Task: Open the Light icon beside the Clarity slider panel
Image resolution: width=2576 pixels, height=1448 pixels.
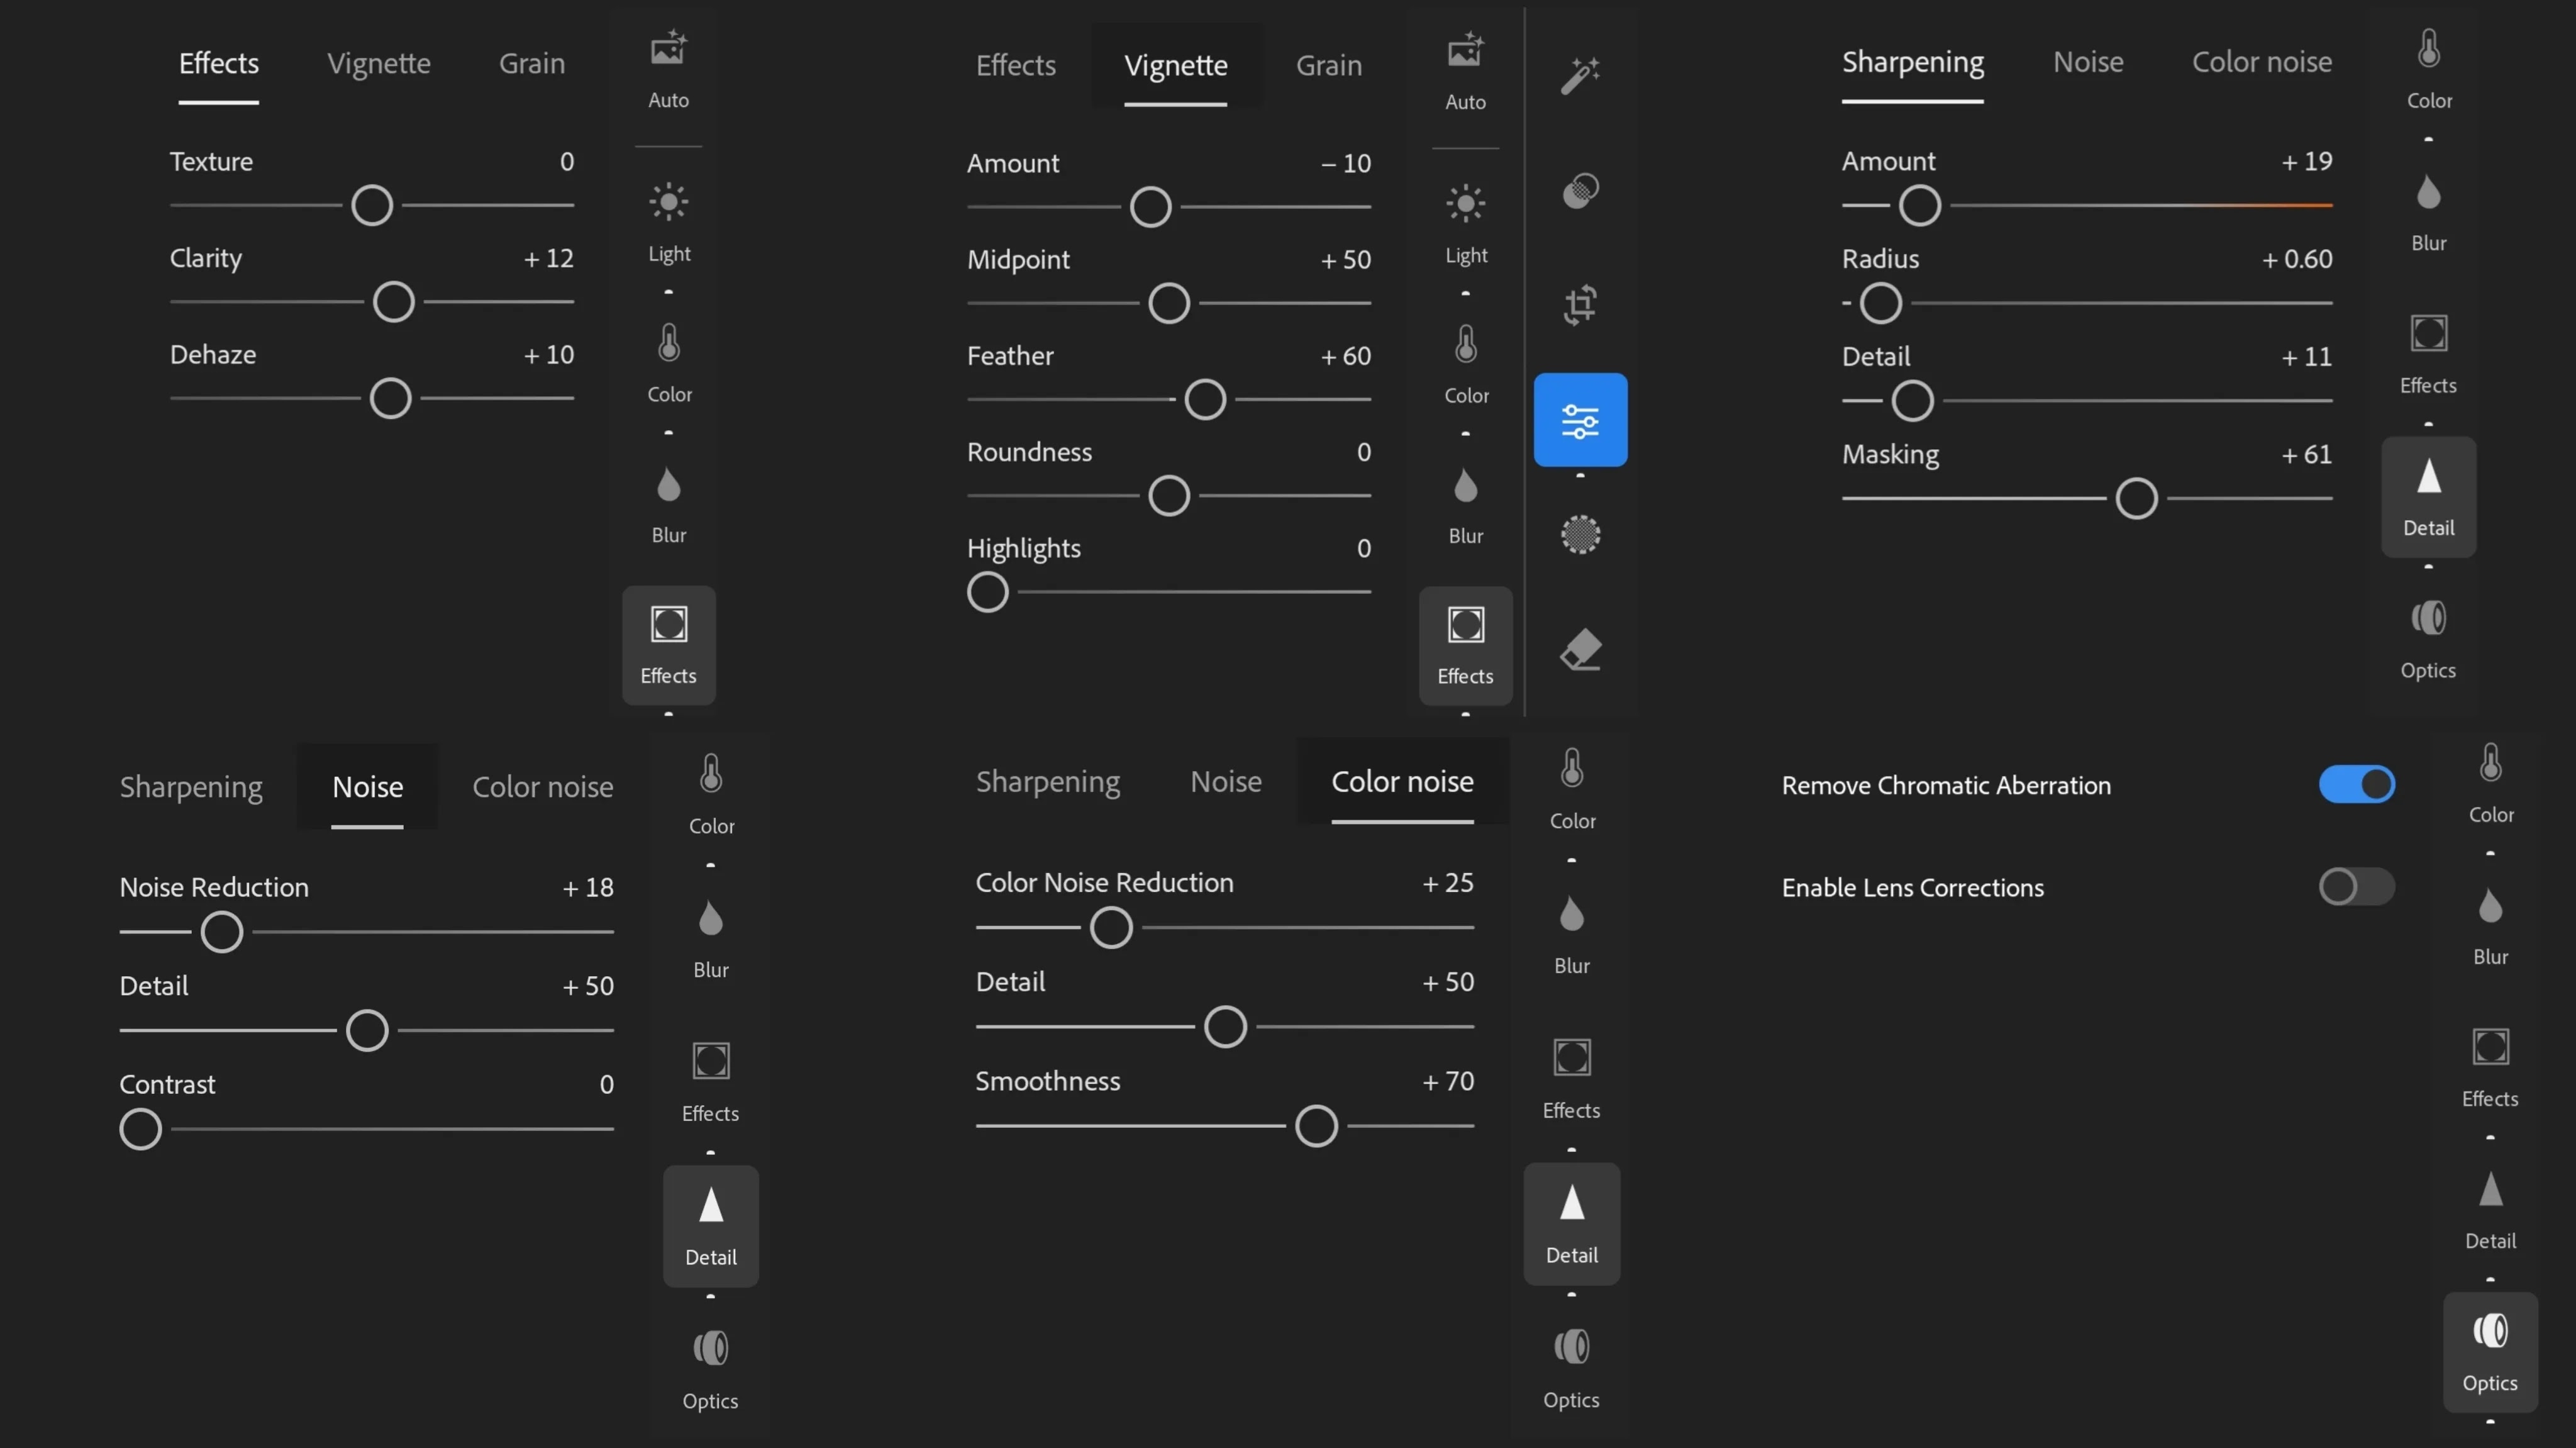Action: [x=668, y=222]
